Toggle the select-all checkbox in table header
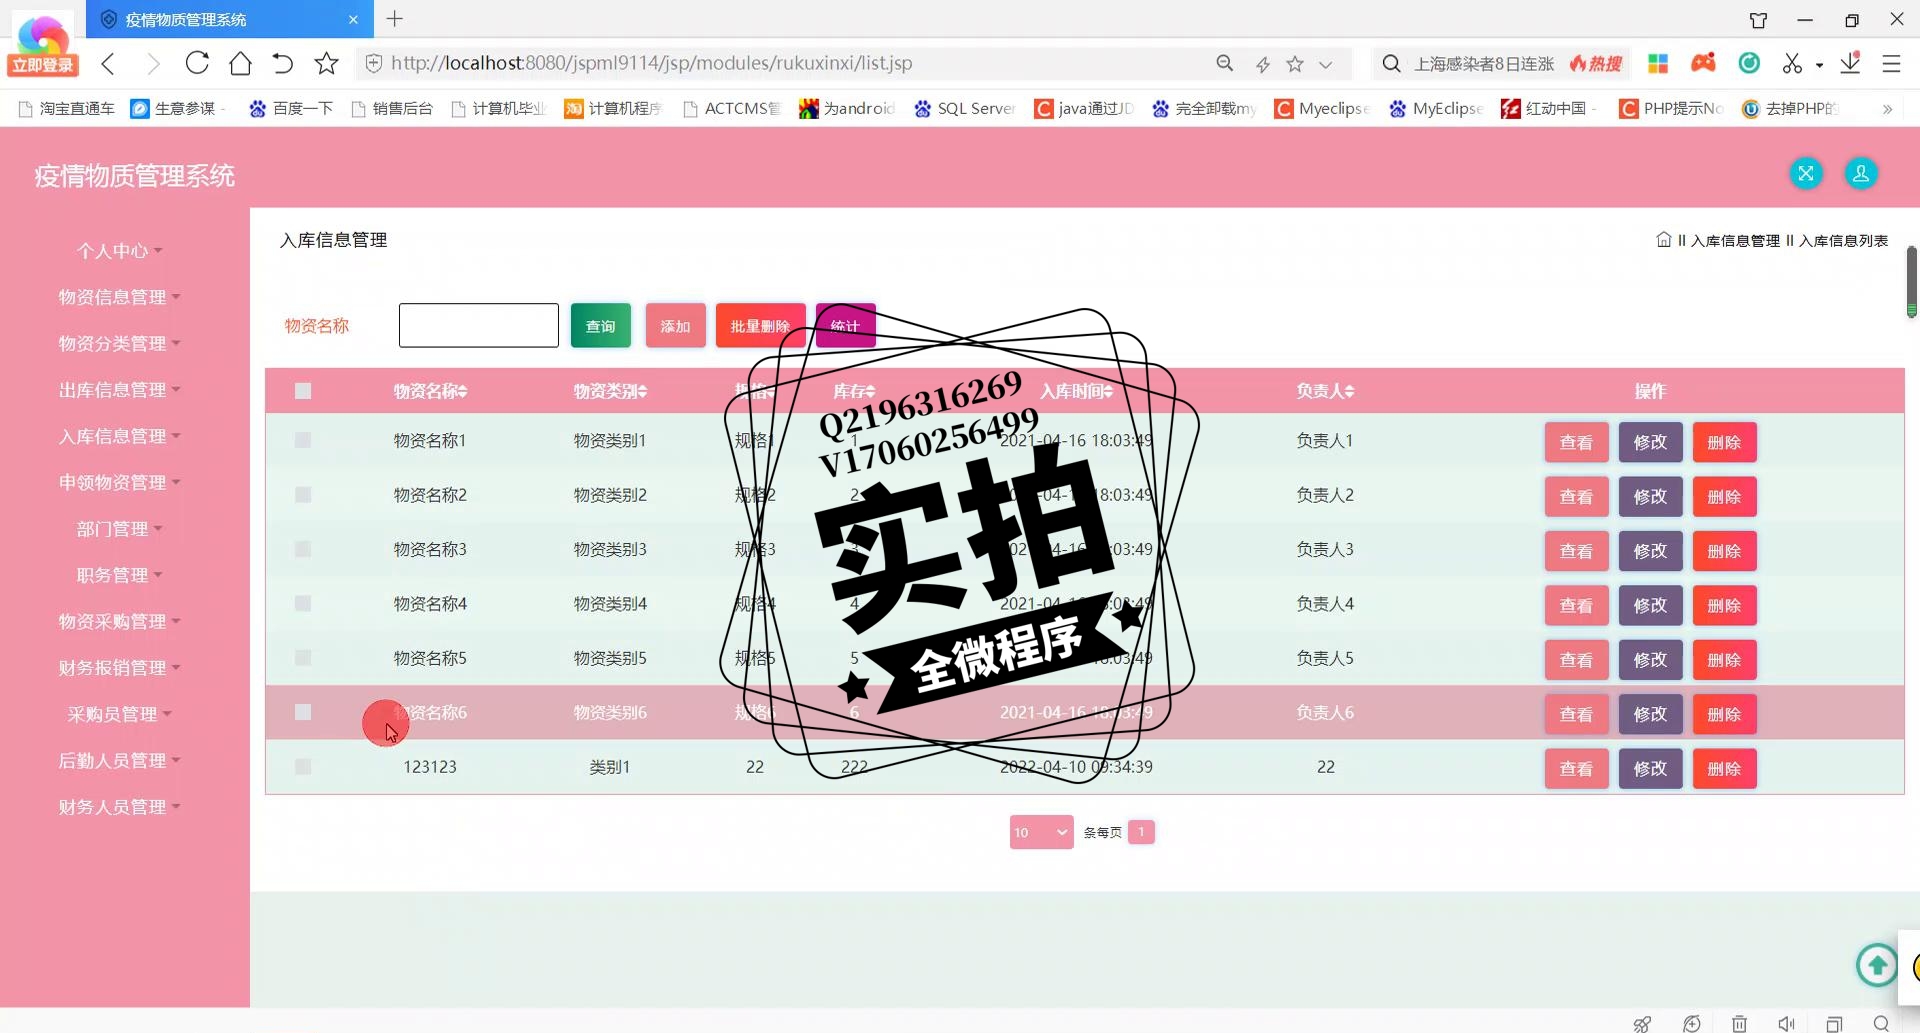 click(x=303, y=391)
